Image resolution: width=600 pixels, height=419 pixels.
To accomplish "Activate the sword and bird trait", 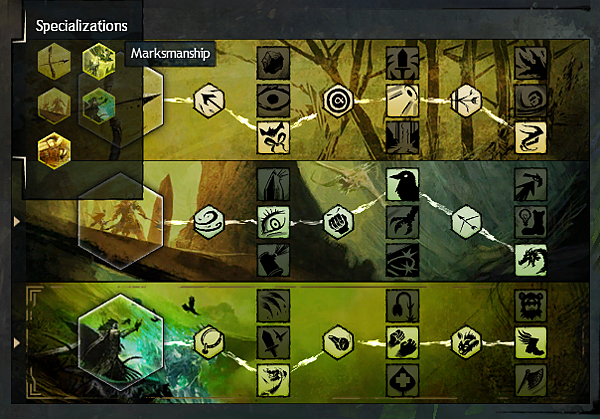I will (273, 342).
